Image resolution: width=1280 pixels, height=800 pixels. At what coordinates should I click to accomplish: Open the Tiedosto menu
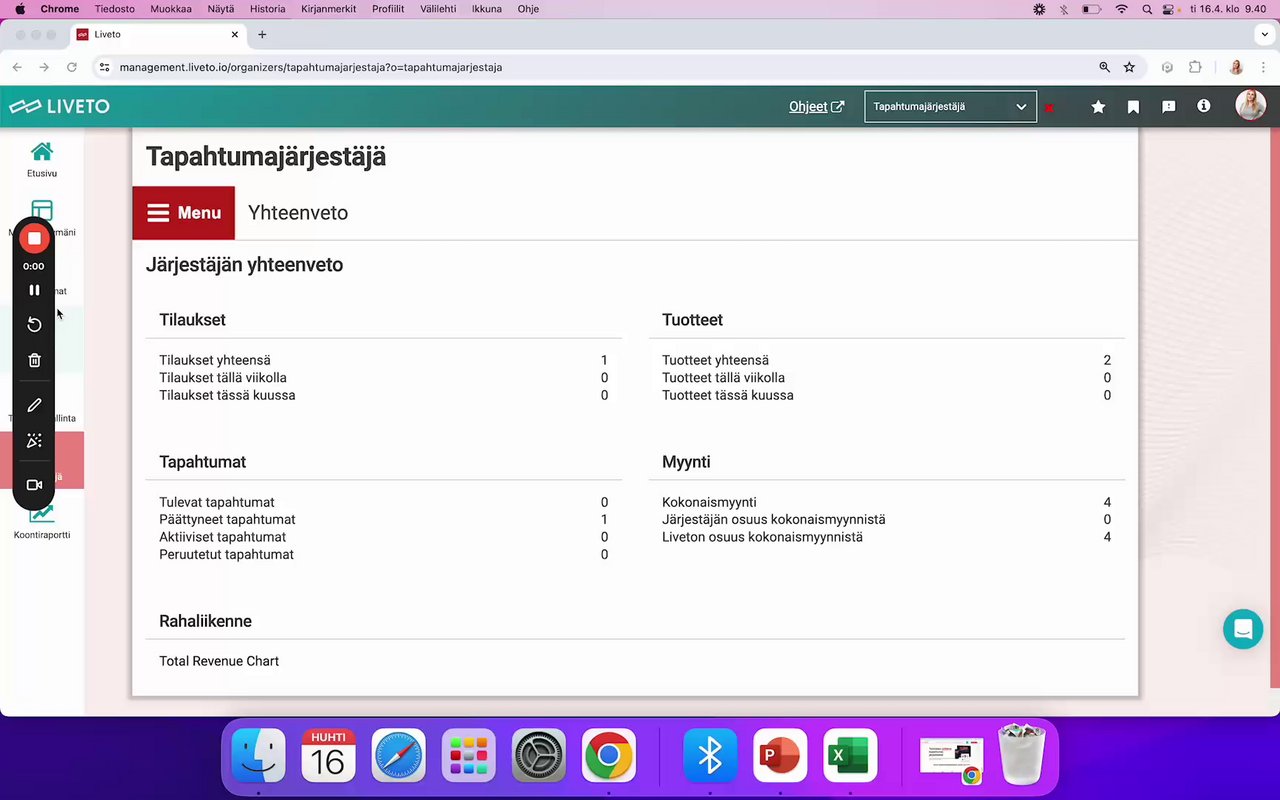(x=115, y=9)
